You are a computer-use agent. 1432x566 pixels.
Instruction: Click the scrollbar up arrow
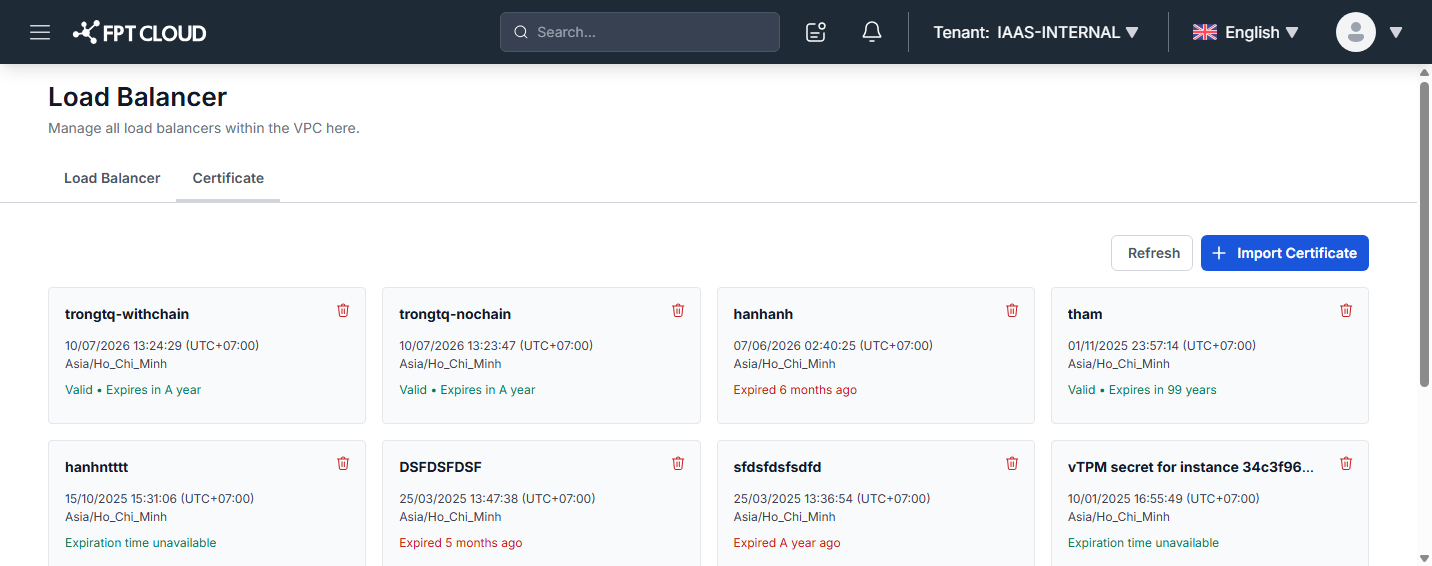[1425, 72]
